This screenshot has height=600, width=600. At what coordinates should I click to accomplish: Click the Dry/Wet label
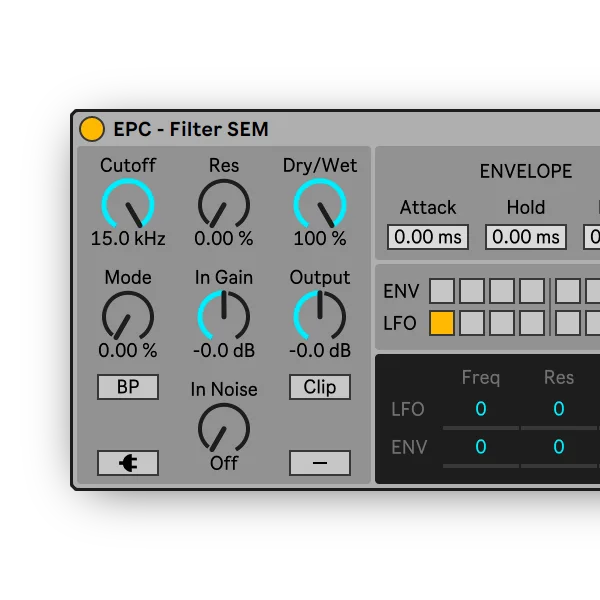click(x=320, y=166)
